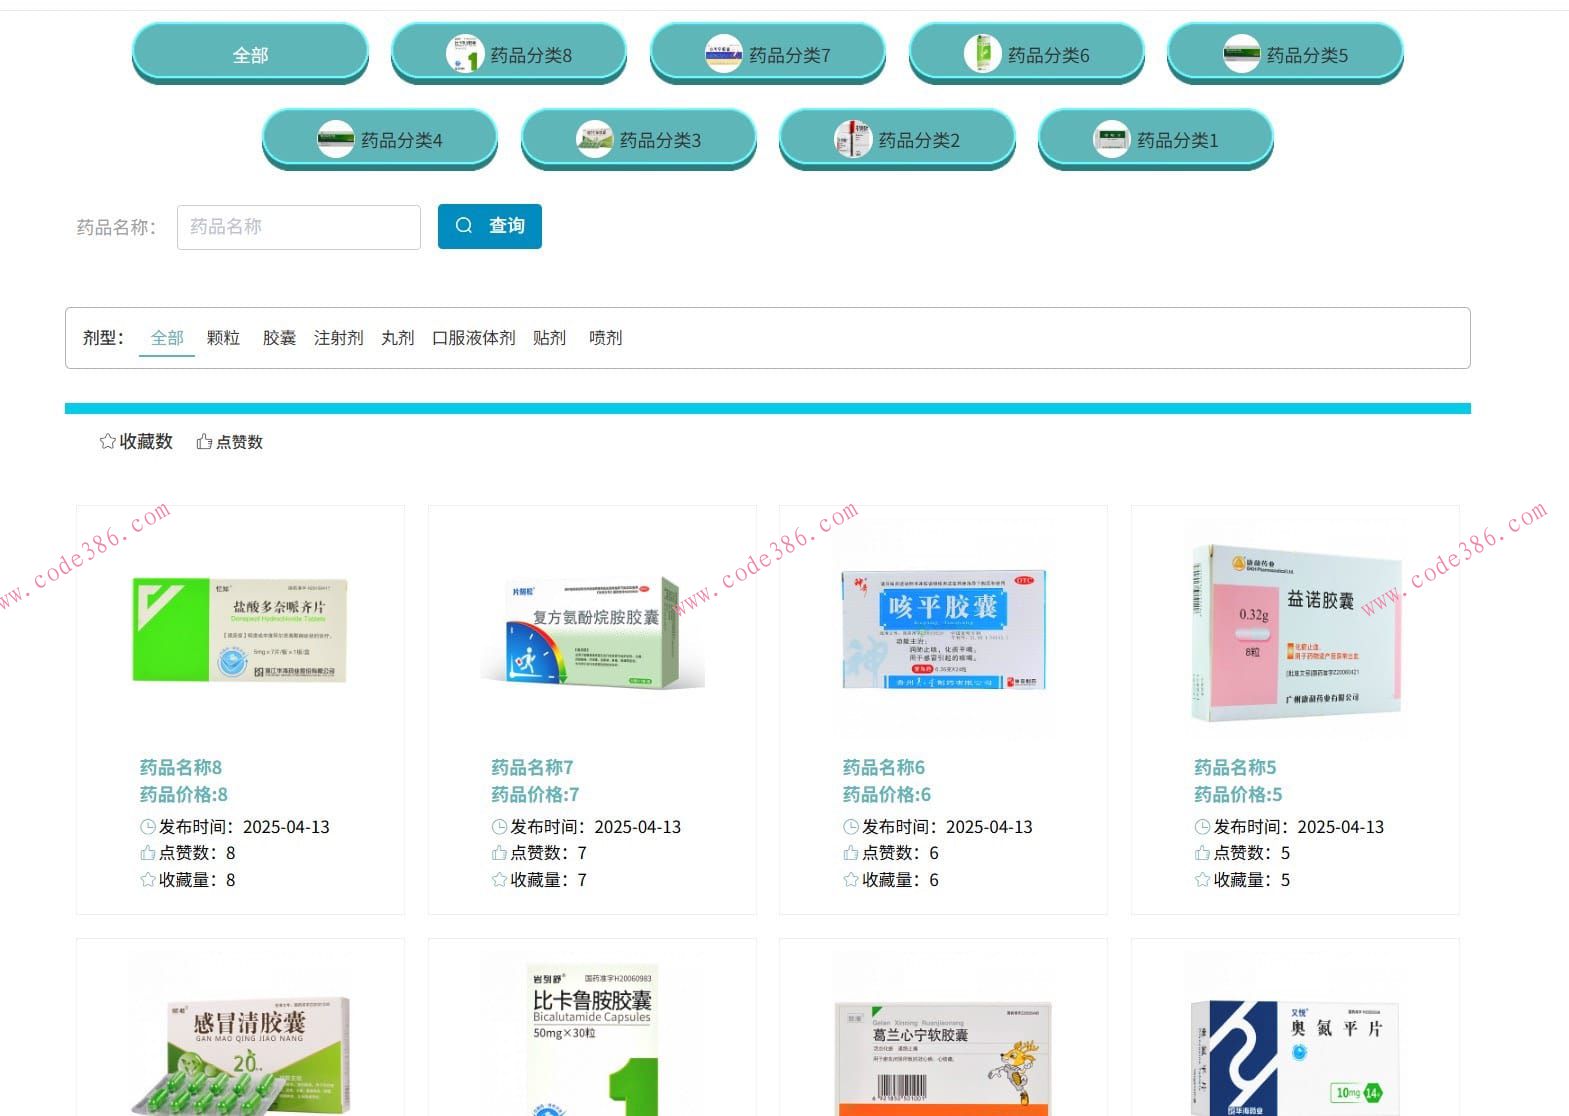1569x1116 pixels.
Task: Open category 药品分类3
Action: coord(639,139)
